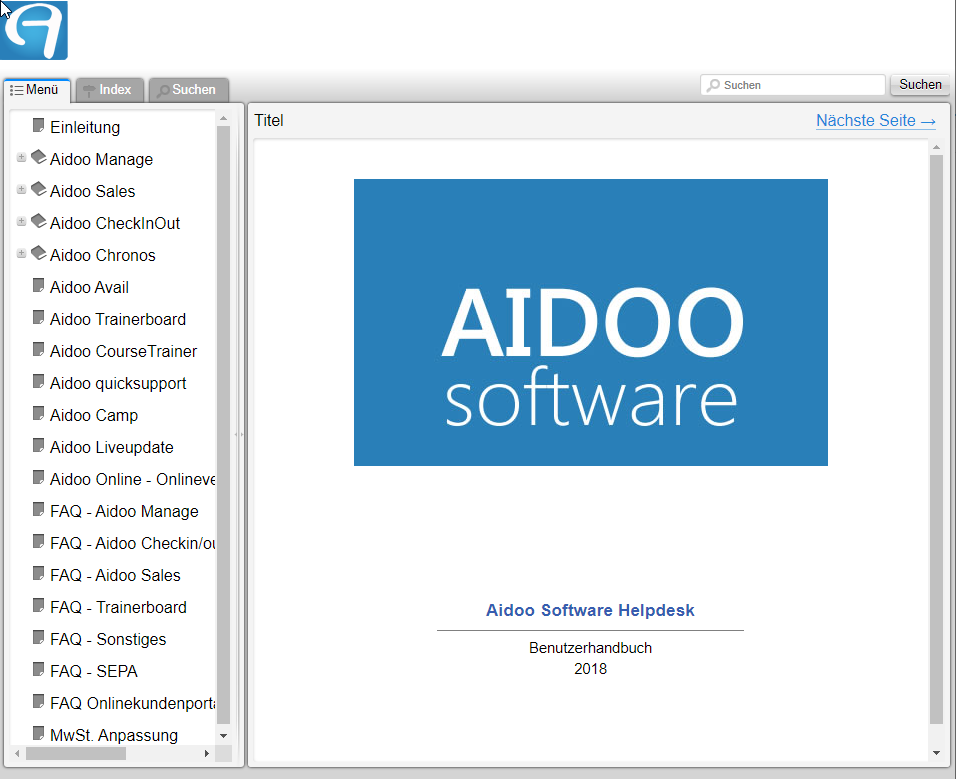956x779 pixels.
Task: Click the book icon beside Aidoo CheckInOut
Action: coord(38,221)
